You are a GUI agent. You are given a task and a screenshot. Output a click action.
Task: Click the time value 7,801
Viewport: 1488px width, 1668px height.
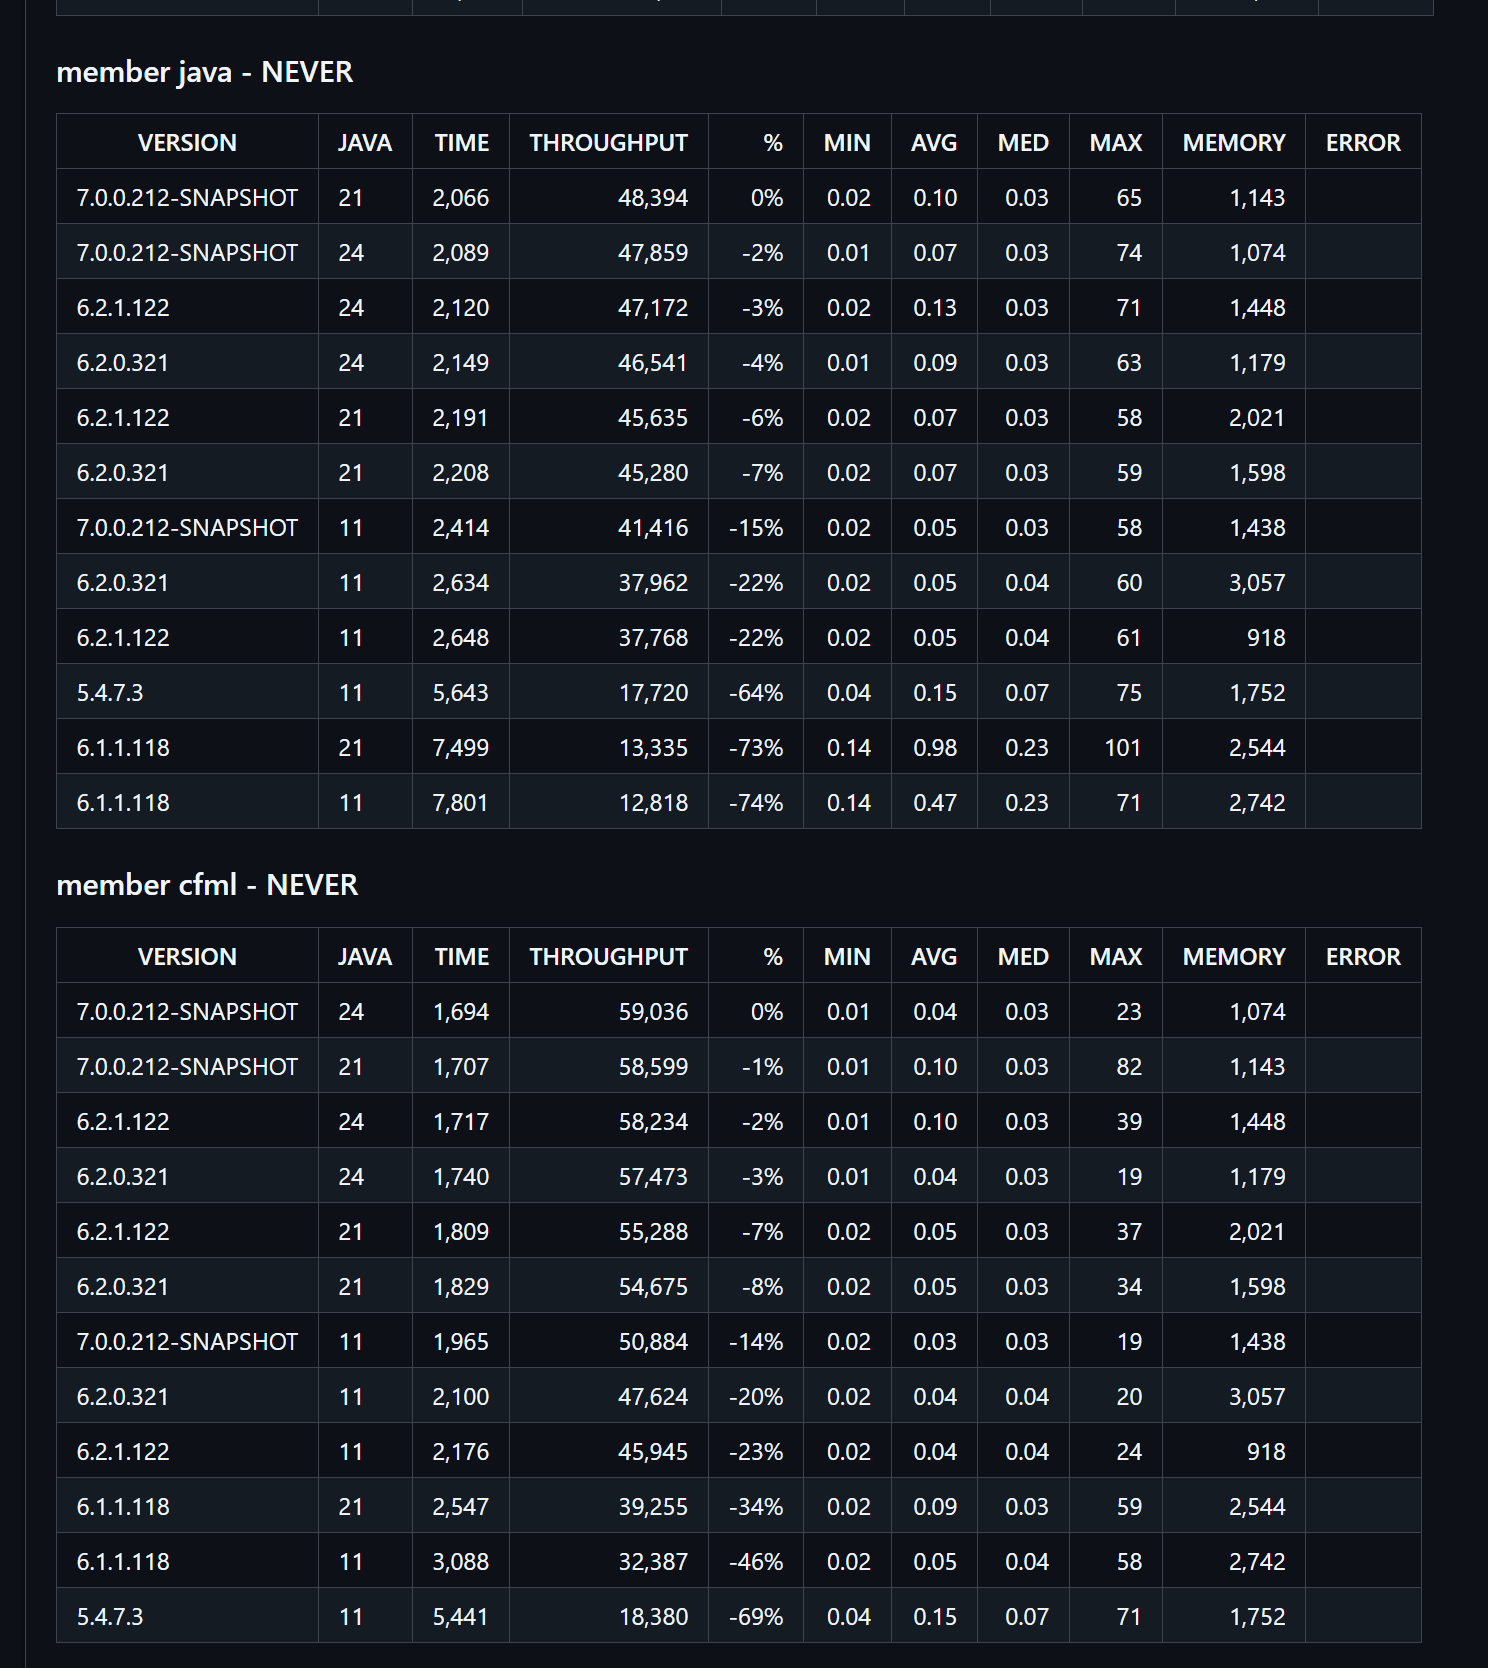pyautogui.click(x=461, y=802)
